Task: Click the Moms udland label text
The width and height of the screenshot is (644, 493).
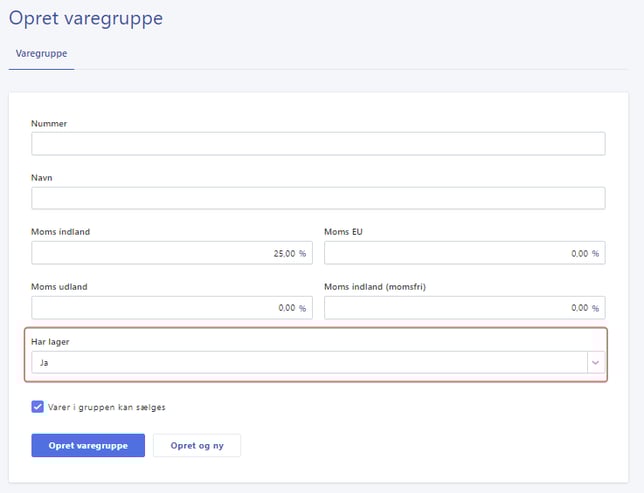Action: [x=59, y=287]
